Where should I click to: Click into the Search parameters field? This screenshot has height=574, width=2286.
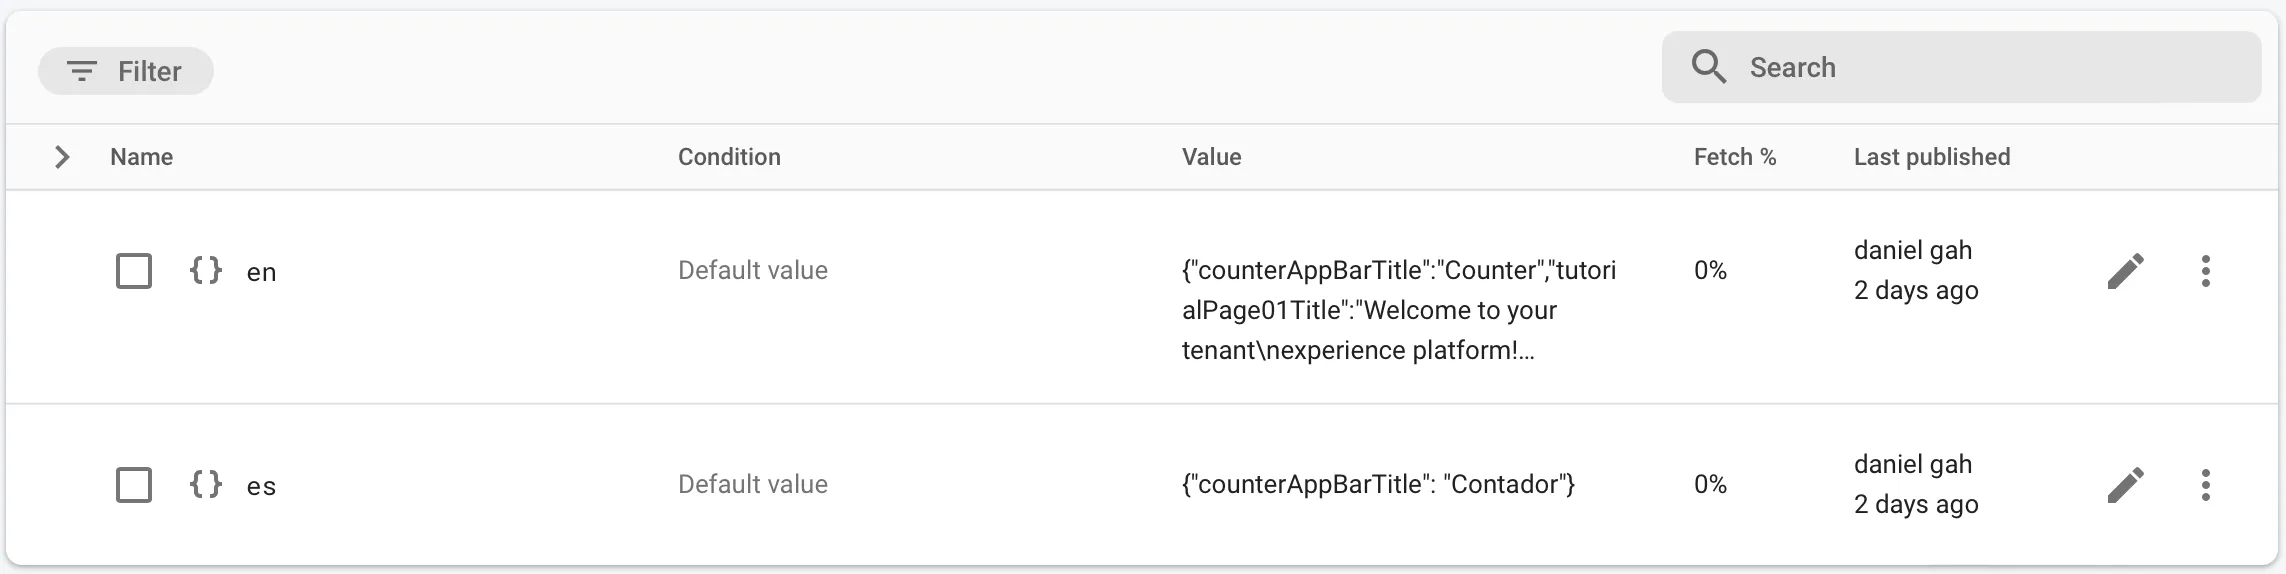tap(1990, 67)
